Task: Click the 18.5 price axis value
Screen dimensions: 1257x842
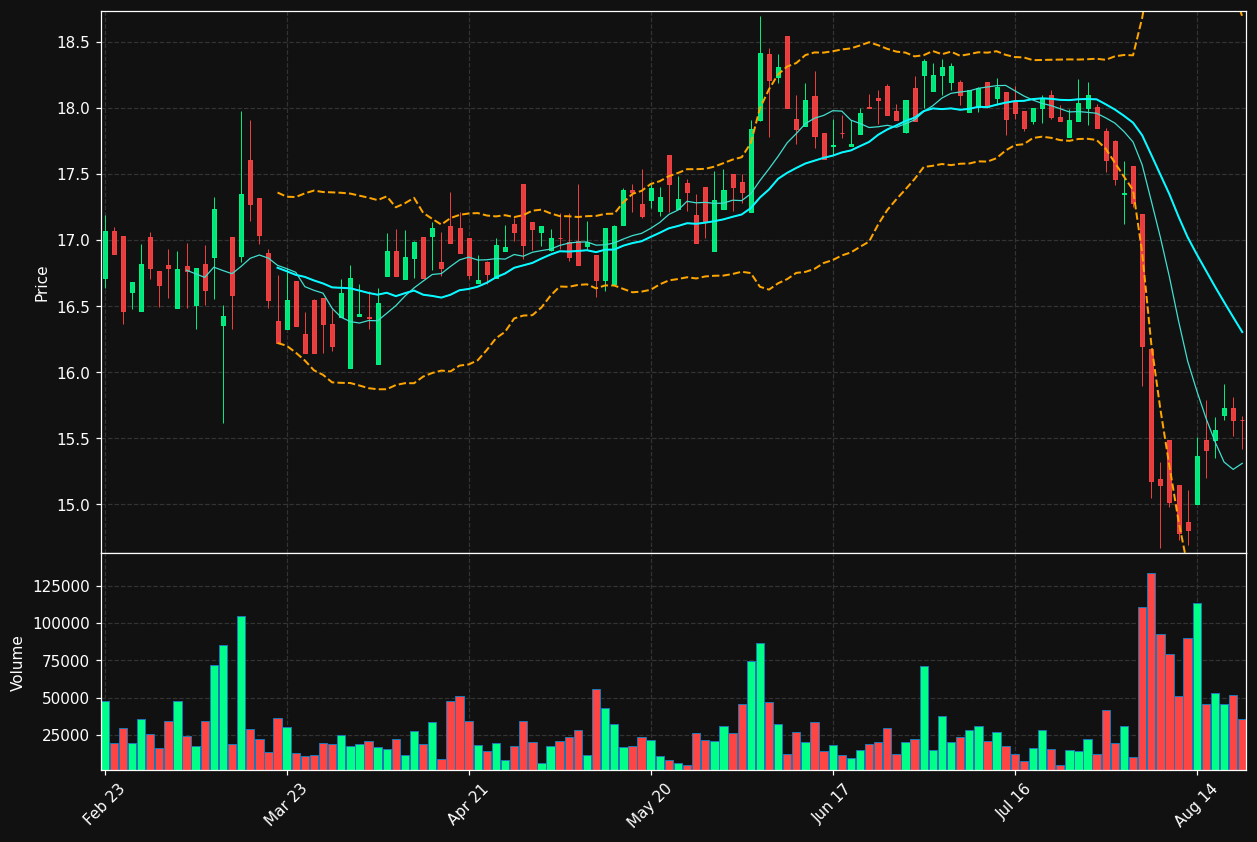Action: [x=73, y=43]
